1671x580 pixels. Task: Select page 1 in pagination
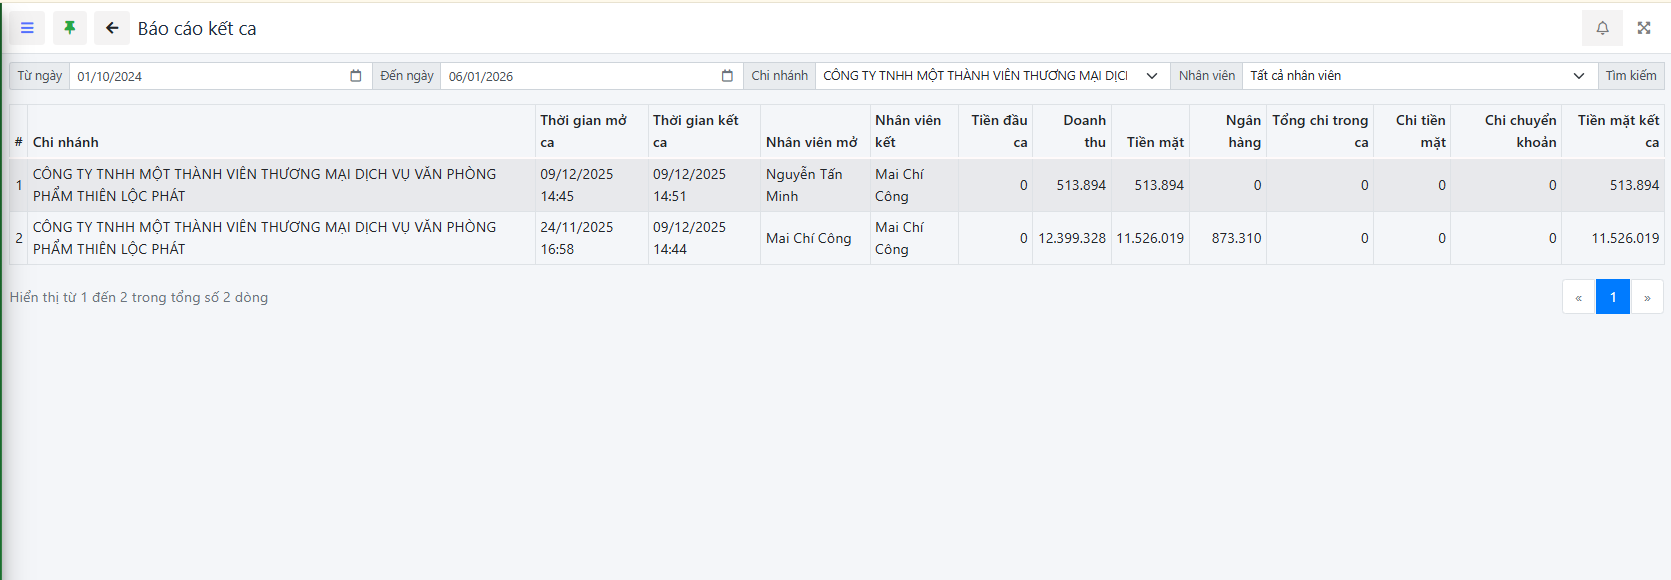tap(1612, 297)
